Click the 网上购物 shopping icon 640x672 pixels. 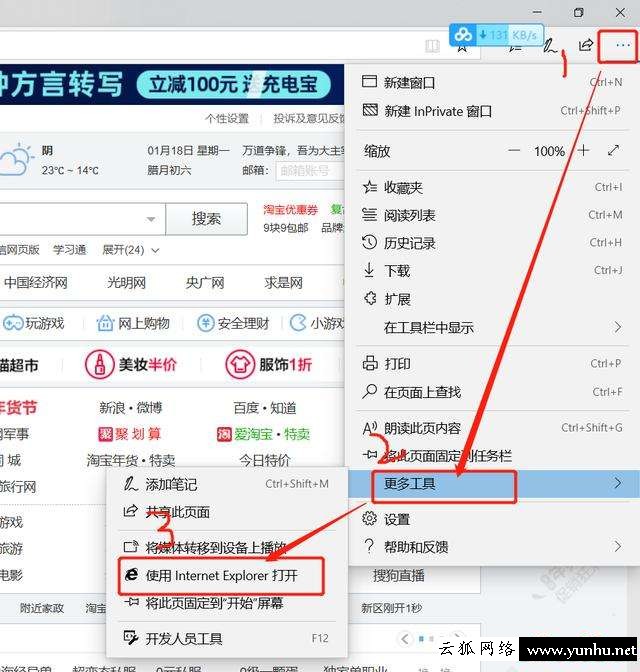coord(105,323)
